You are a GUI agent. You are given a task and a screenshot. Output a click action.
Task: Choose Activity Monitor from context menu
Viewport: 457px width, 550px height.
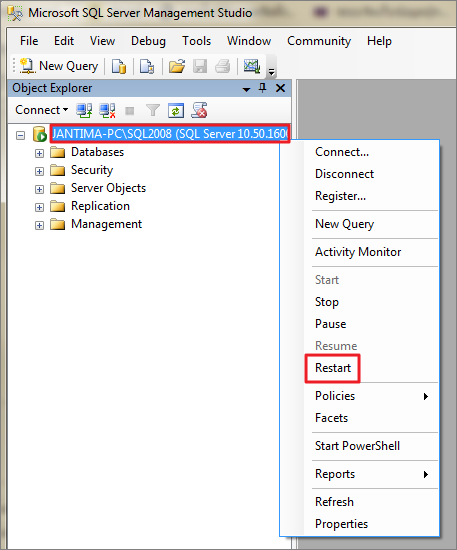click(x=358, y=252)
